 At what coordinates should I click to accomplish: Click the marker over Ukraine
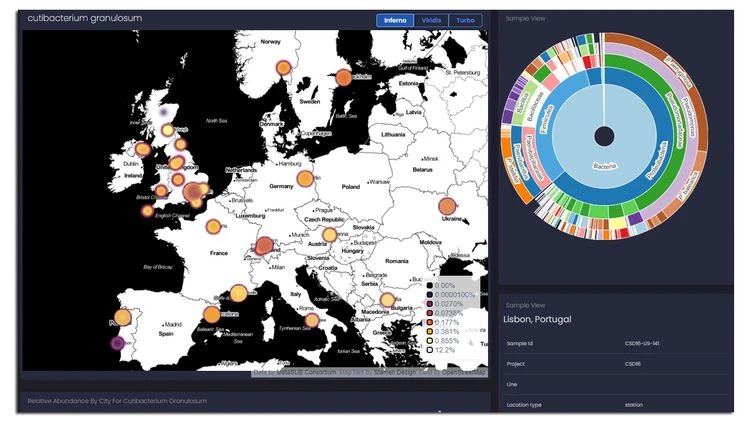point(447,206)
